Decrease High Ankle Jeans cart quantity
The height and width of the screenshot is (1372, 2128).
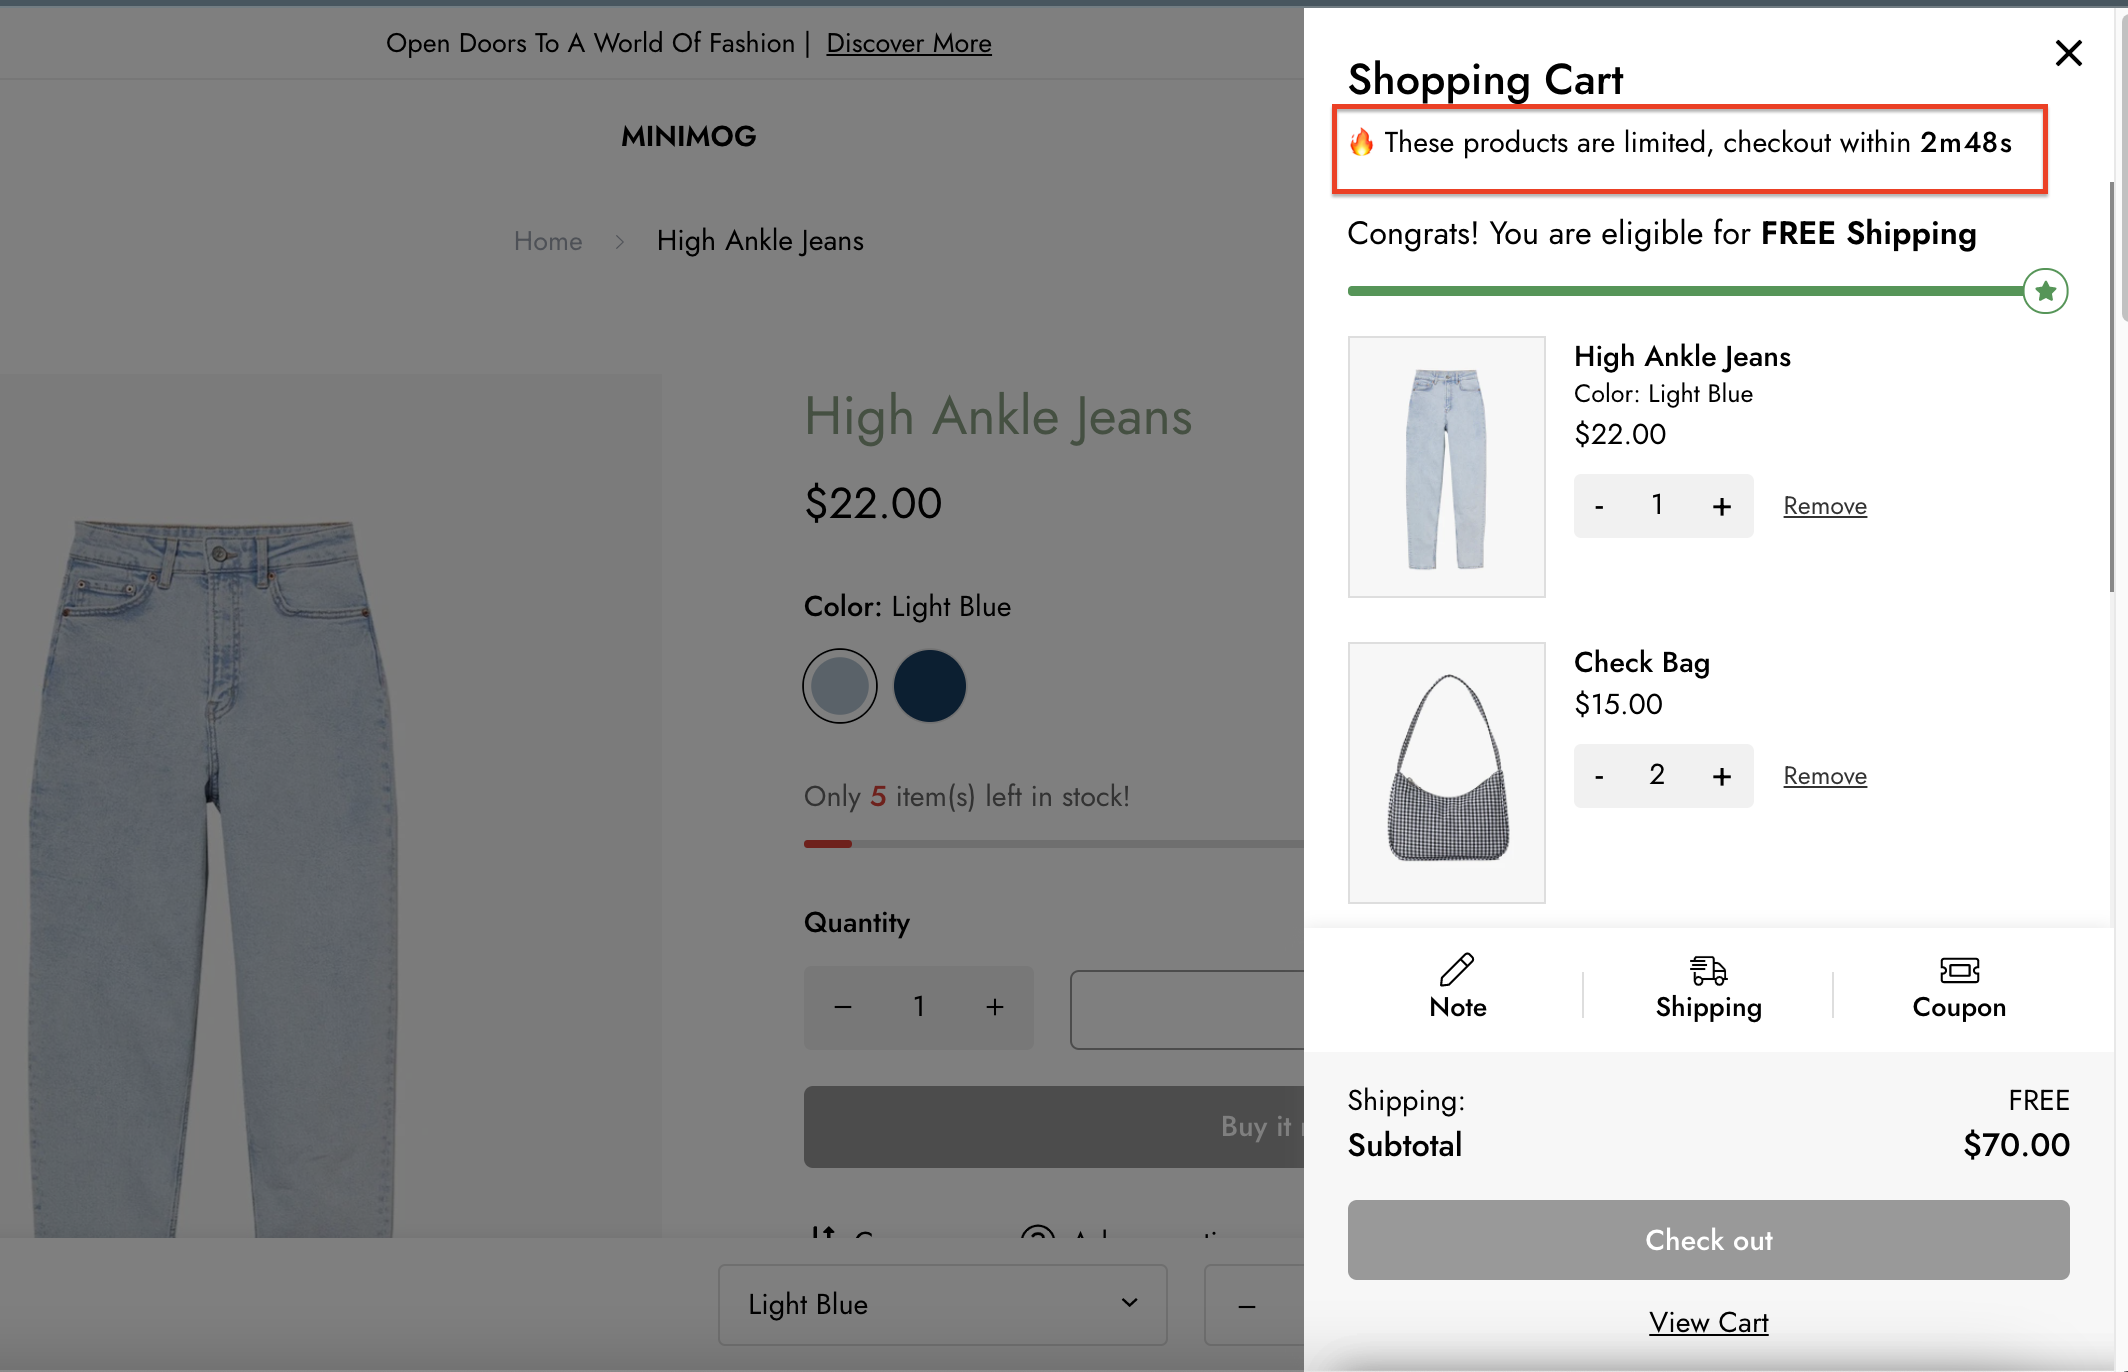point(1599,507)
